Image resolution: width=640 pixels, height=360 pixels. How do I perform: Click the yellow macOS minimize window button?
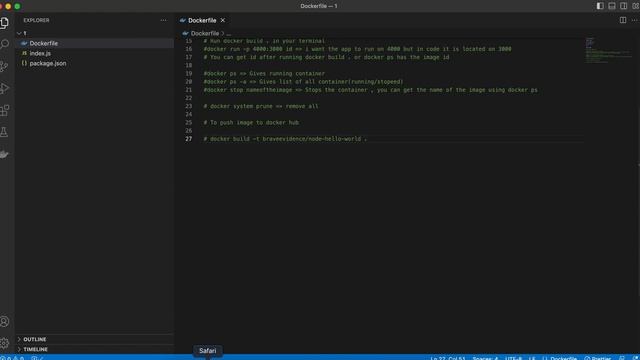(8, 6)
